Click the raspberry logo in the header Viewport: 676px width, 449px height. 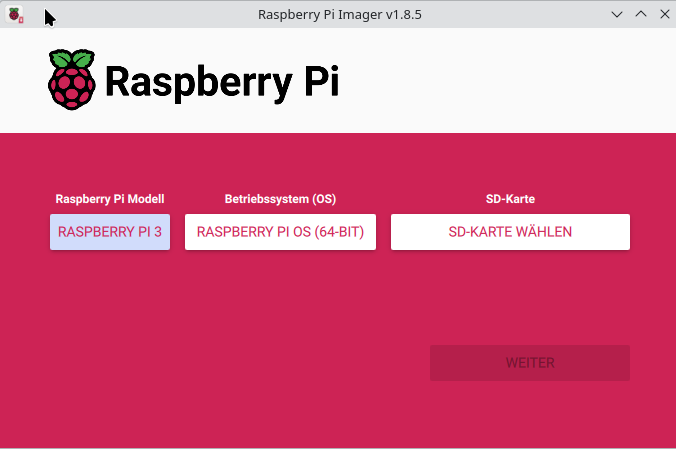(x=71, y=80)
